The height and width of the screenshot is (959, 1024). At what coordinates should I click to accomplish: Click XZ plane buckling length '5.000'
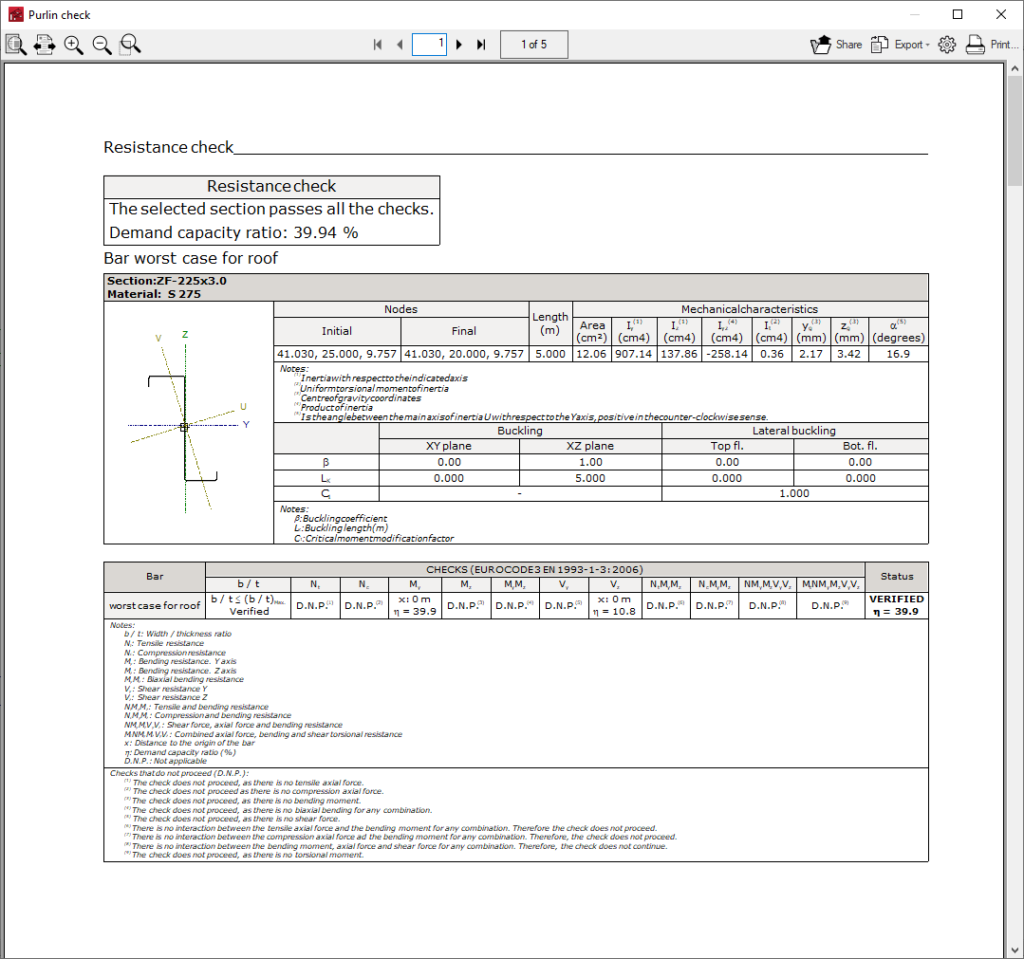pos(590,478)
